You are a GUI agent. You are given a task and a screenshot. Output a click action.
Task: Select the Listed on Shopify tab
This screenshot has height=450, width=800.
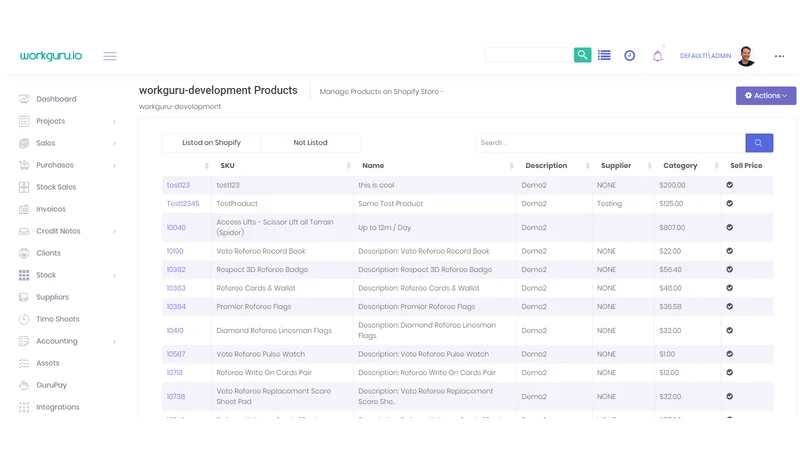pos(211,142)
